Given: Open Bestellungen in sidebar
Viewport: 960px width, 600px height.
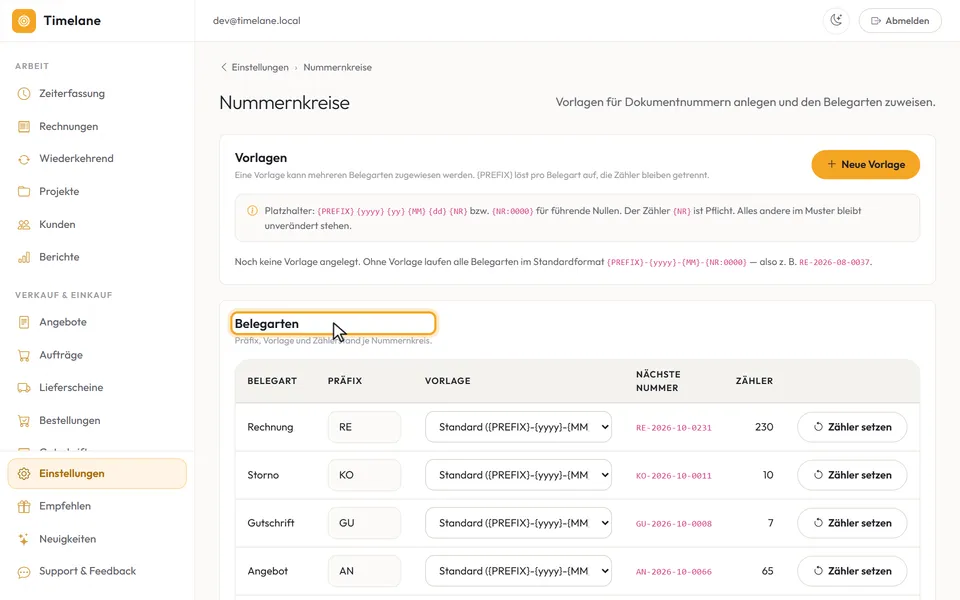Looking at the screenshot, I should (x=97, y=421).
